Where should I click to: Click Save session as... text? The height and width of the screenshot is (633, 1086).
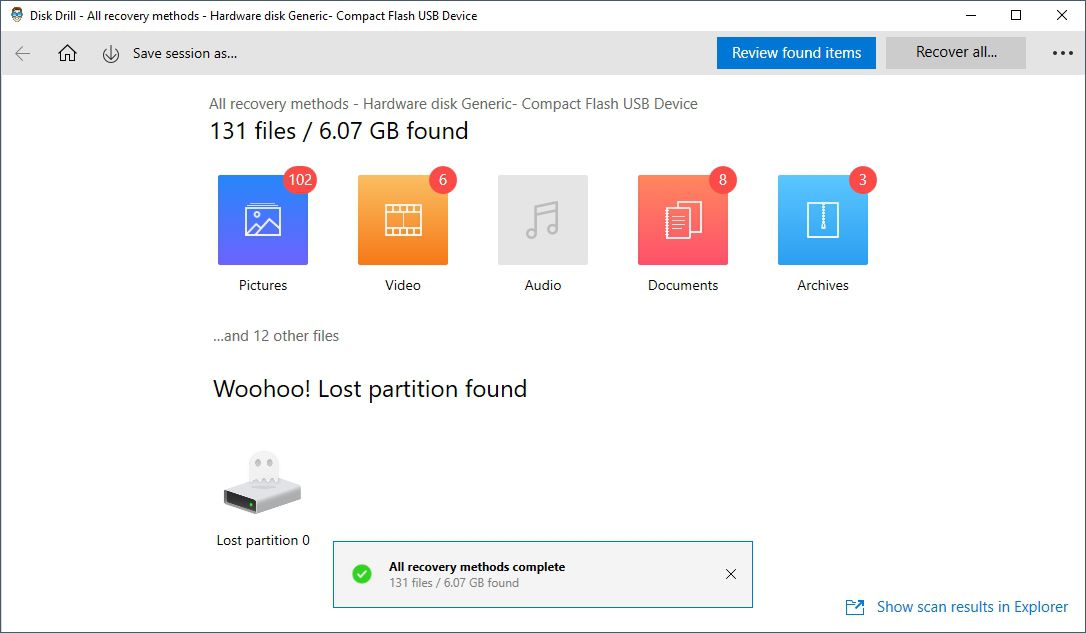(185, 54)
